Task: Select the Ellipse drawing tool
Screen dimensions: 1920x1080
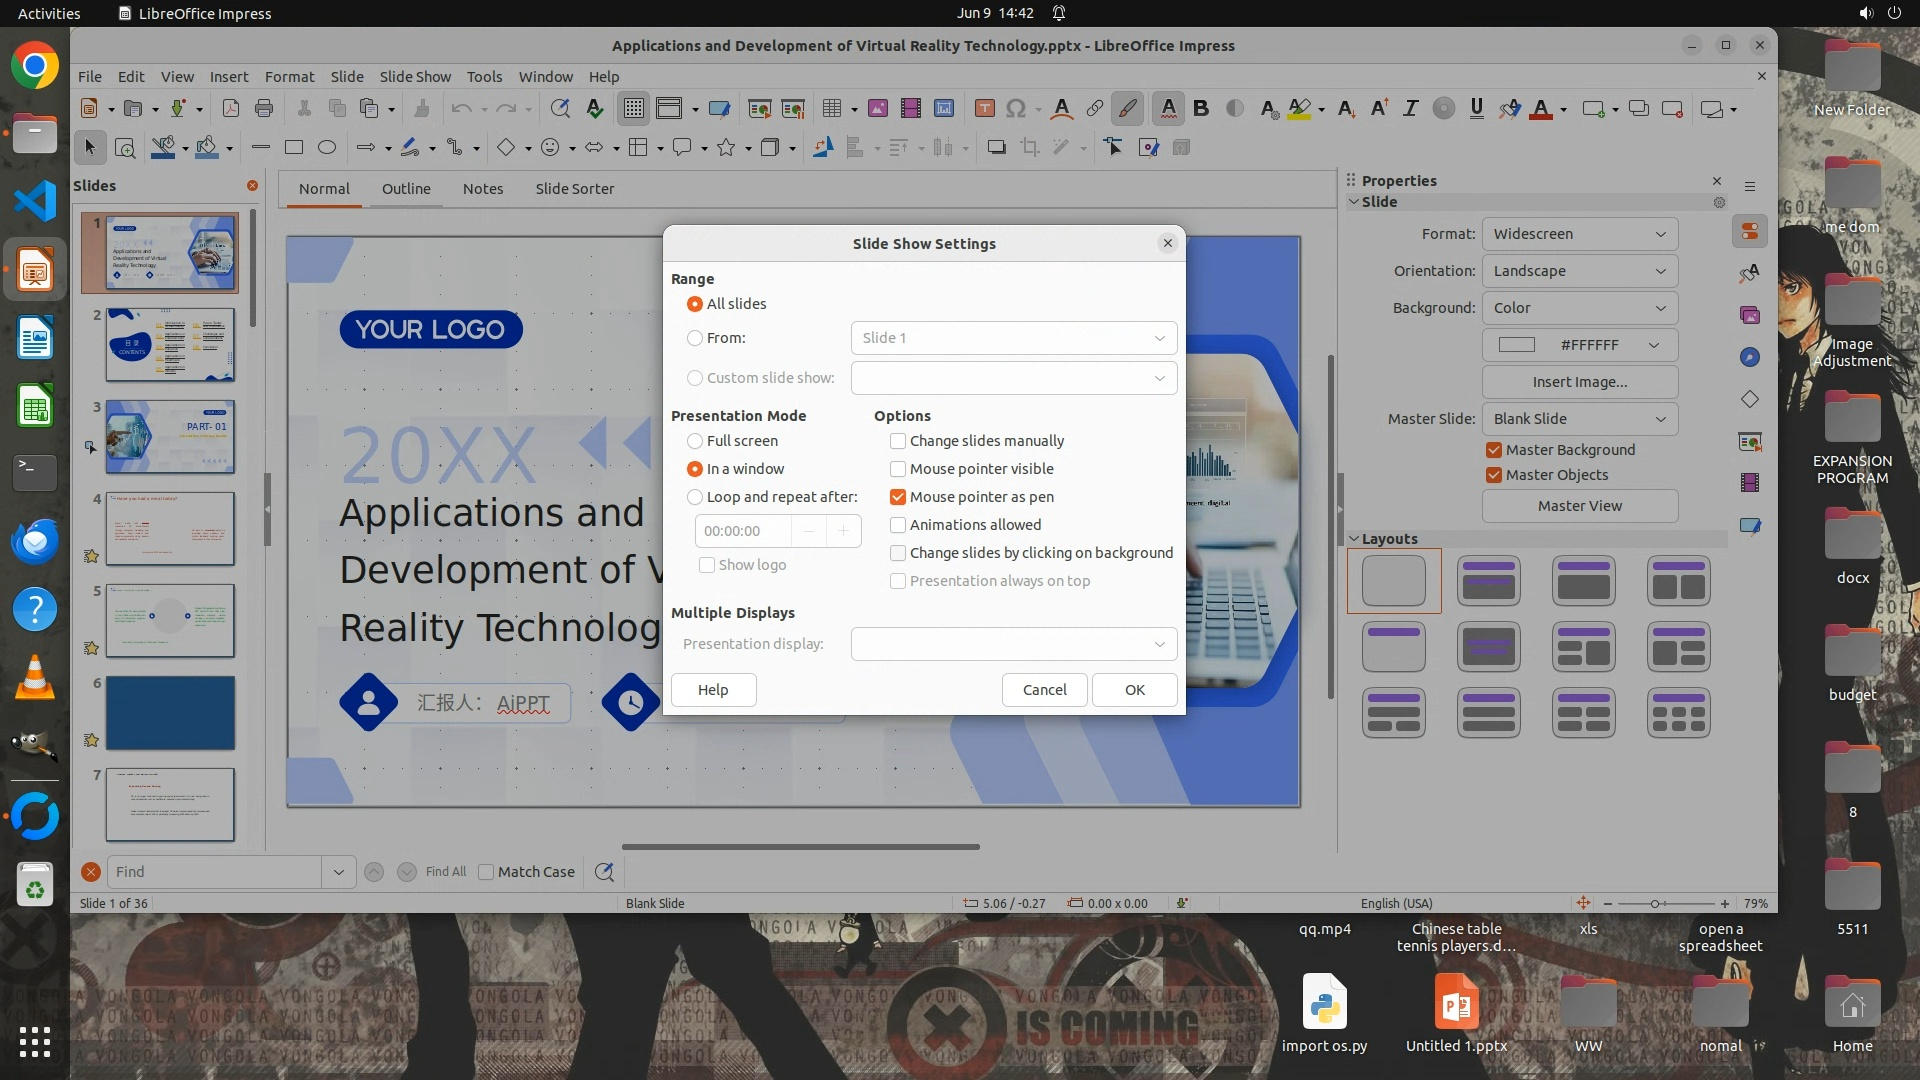Action: click(326, 148)
